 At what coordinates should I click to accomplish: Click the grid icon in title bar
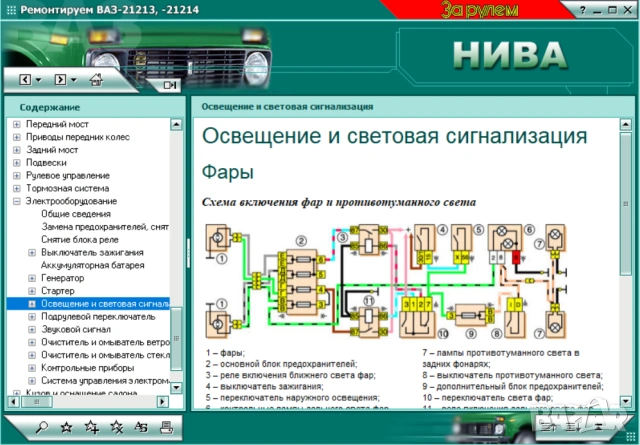(11, 10)
